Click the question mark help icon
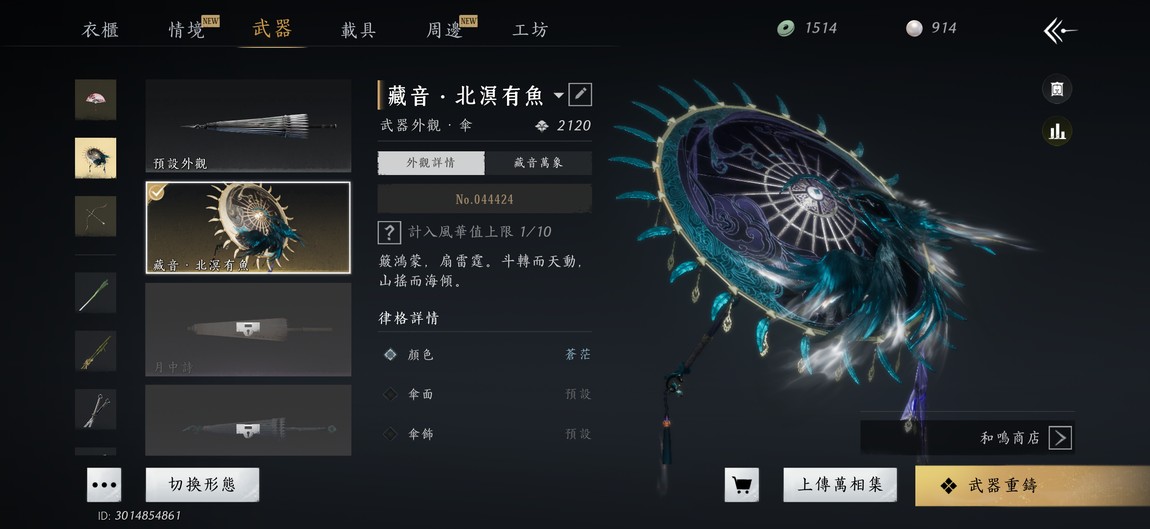This screenshot has width=1150, height=529. click(x=389, y=232)
